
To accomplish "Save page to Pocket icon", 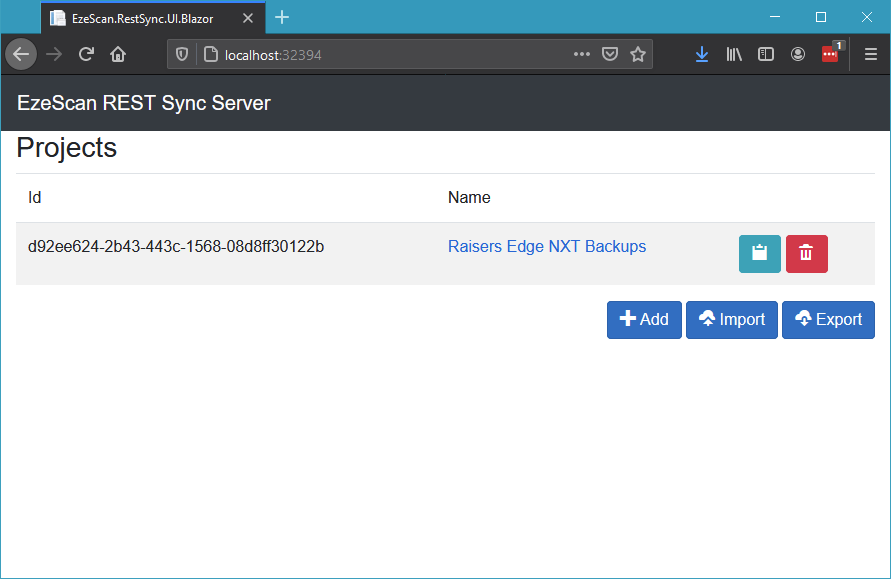I will tap(610, 55).
